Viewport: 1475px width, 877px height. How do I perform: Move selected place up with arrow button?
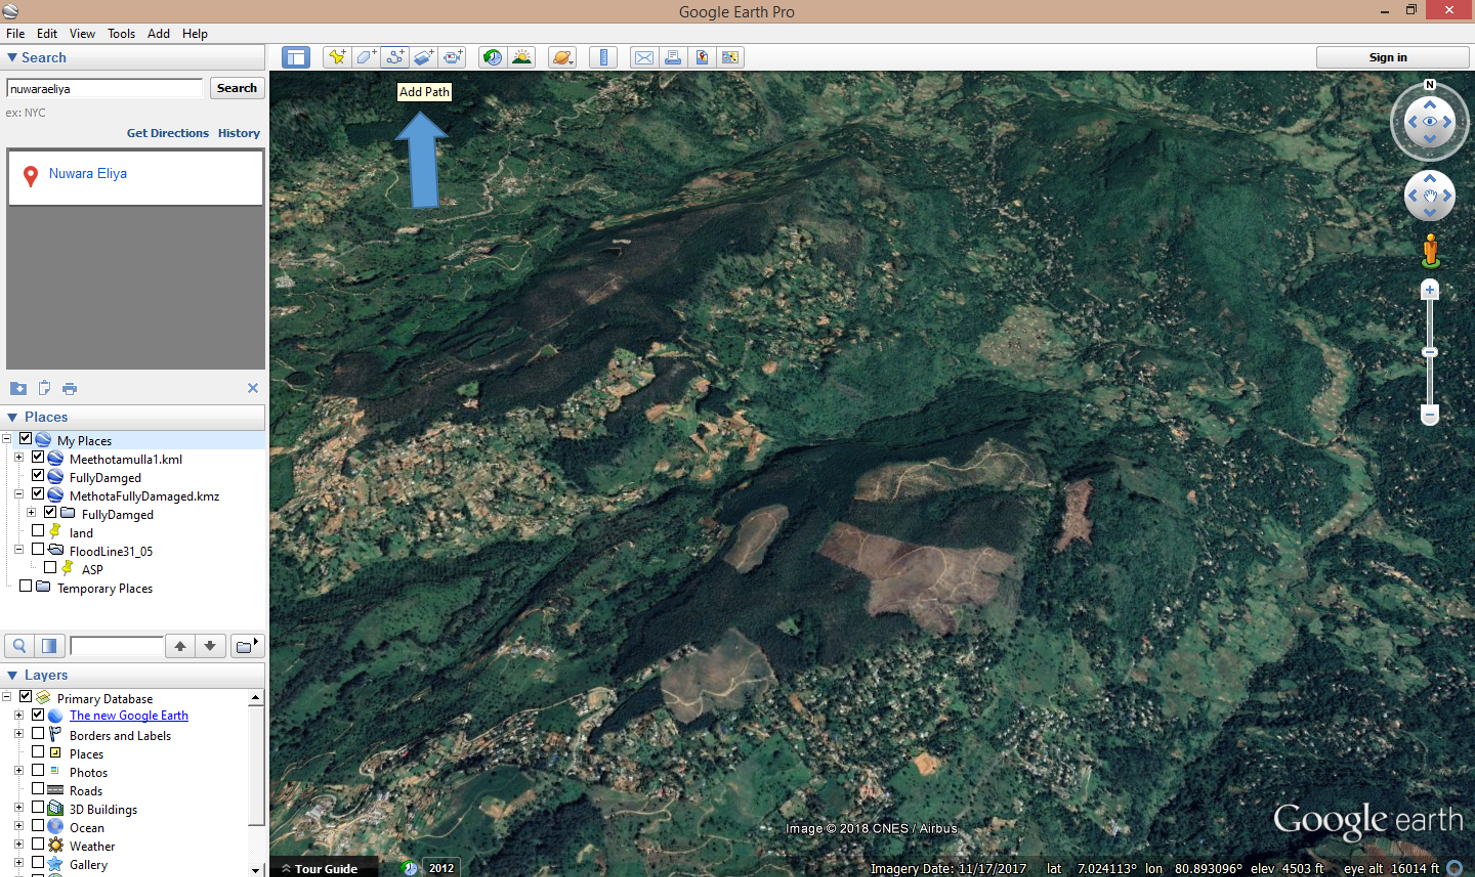[x=180, y=646]
